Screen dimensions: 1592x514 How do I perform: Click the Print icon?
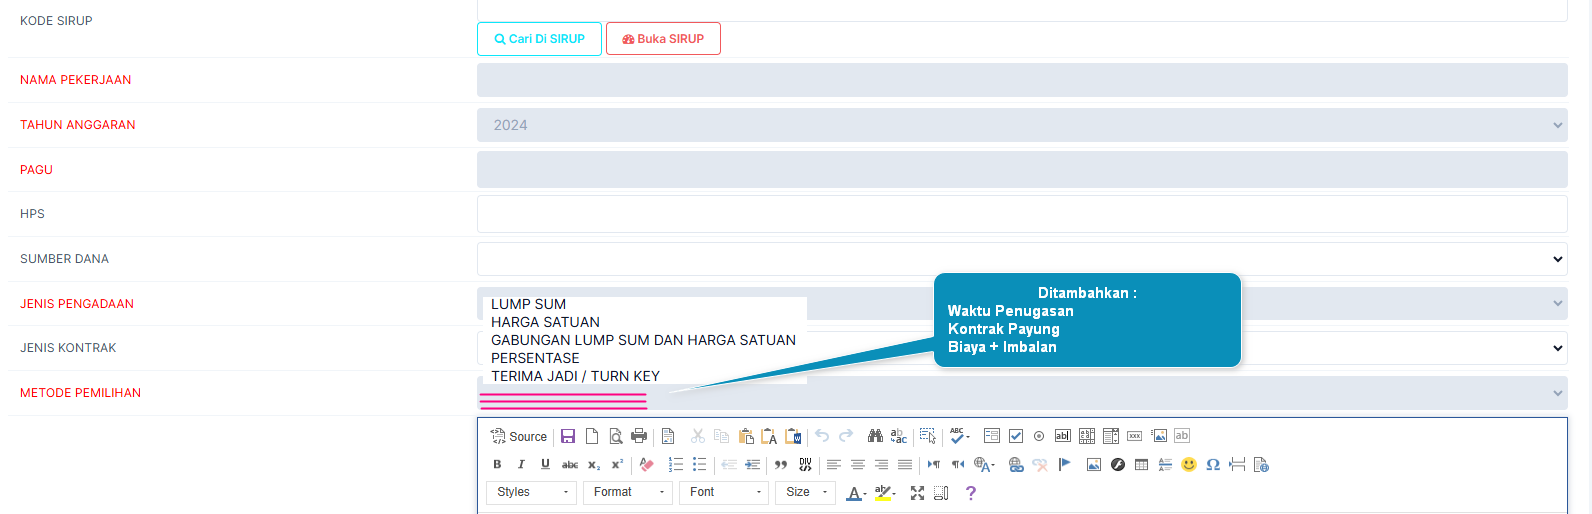[x=639, y=436]
